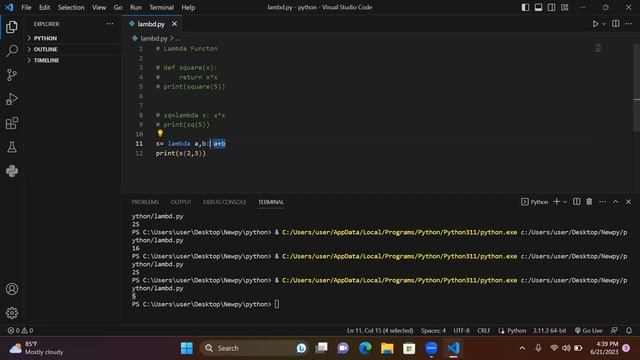Screen dimensions: 640x360
Task: Open the run button dropdown arrow
Action: click(x=604, y=24)
